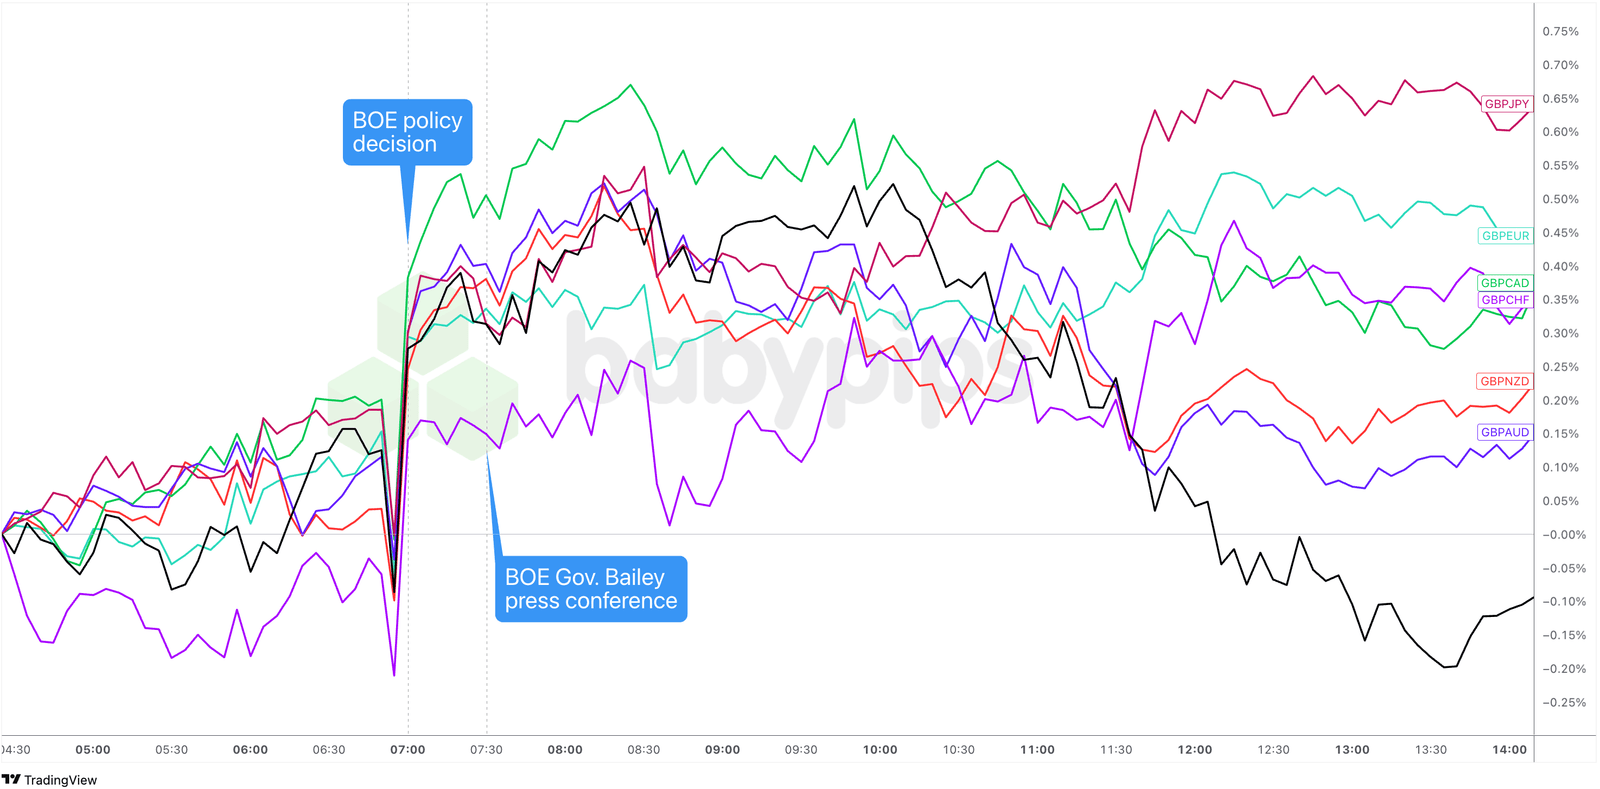Click the BOE policy decision callout
The height and width of the screenshot is (789, 1600).
[x=407, y=132]
